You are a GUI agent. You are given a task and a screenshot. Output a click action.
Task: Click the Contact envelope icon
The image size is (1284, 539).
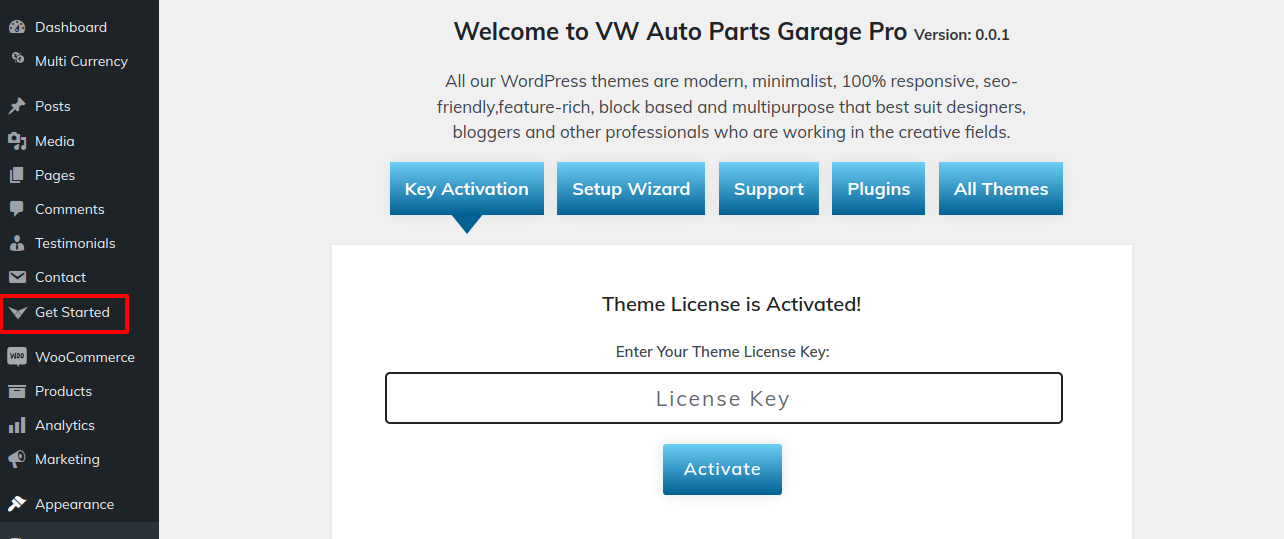(17, 277)
